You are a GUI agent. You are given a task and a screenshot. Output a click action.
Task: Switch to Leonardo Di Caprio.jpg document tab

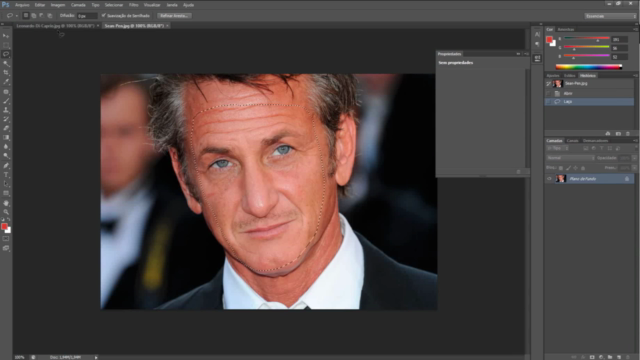point(56,26)
